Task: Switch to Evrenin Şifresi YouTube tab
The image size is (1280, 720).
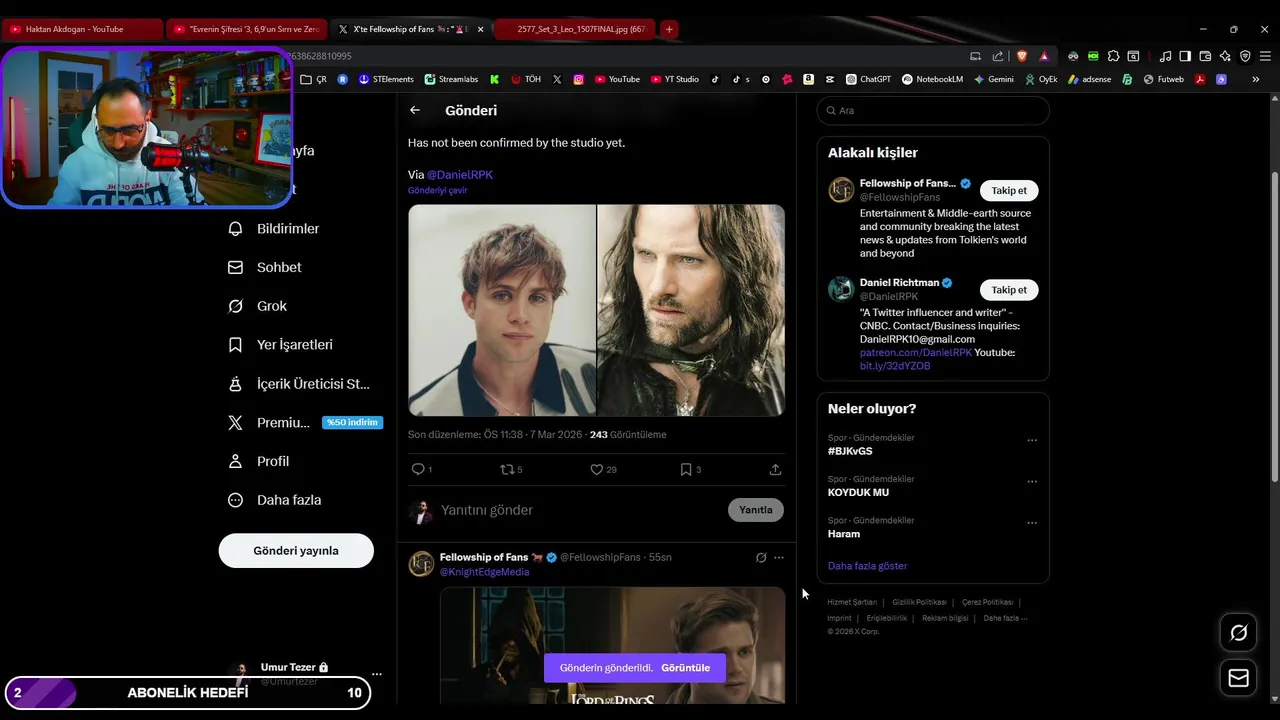Action: pyautogui.click(x=246, y=29)
